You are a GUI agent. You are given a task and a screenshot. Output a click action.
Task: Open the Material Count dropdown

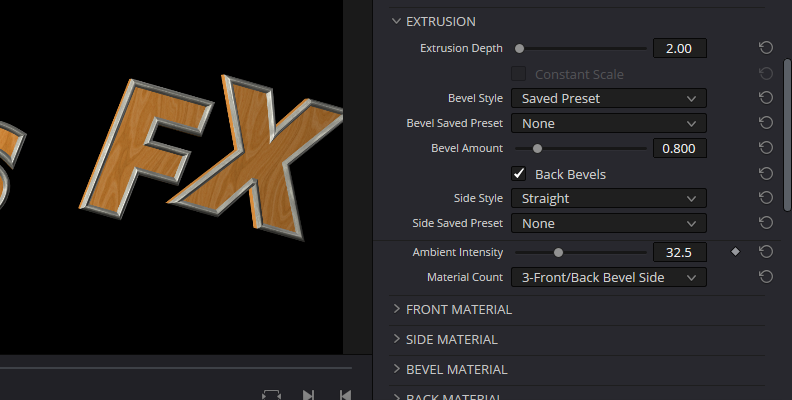point(608,277)
